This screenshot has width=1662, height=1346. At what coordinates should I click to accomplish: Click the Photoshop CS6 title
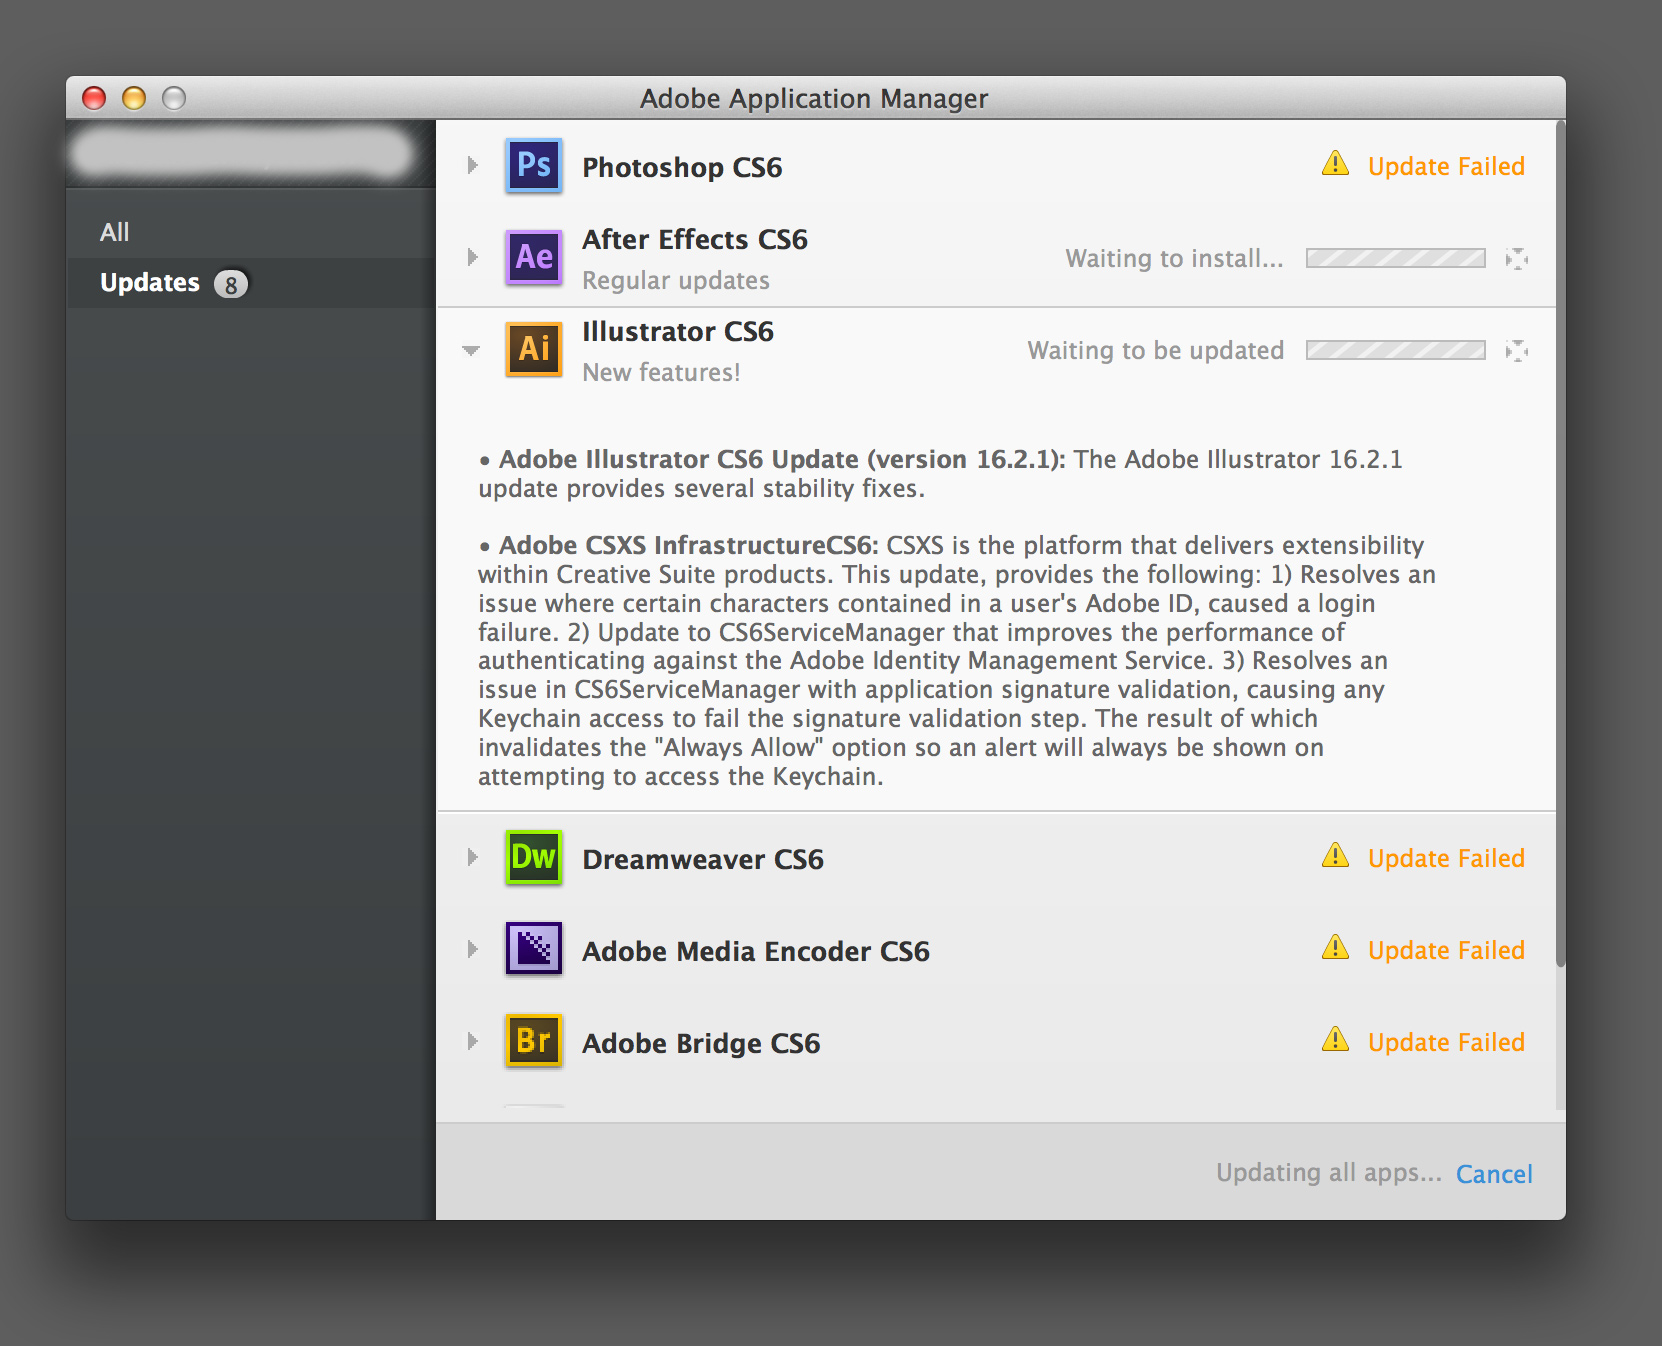coord(682,167)
